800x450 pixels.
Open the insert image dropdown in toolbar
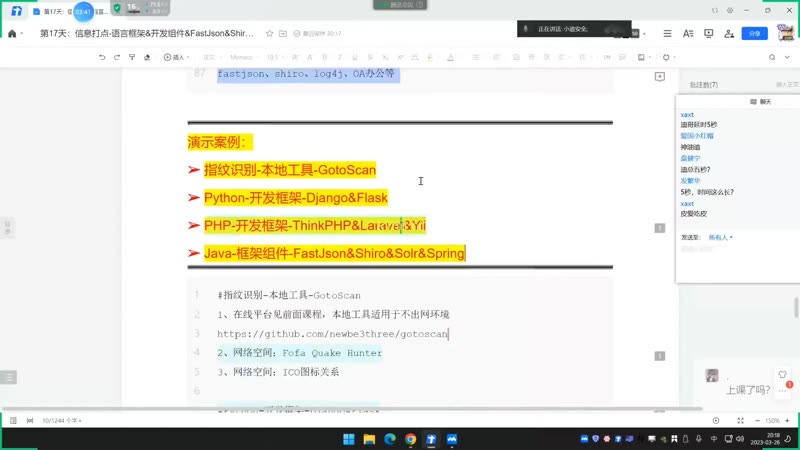644,57
